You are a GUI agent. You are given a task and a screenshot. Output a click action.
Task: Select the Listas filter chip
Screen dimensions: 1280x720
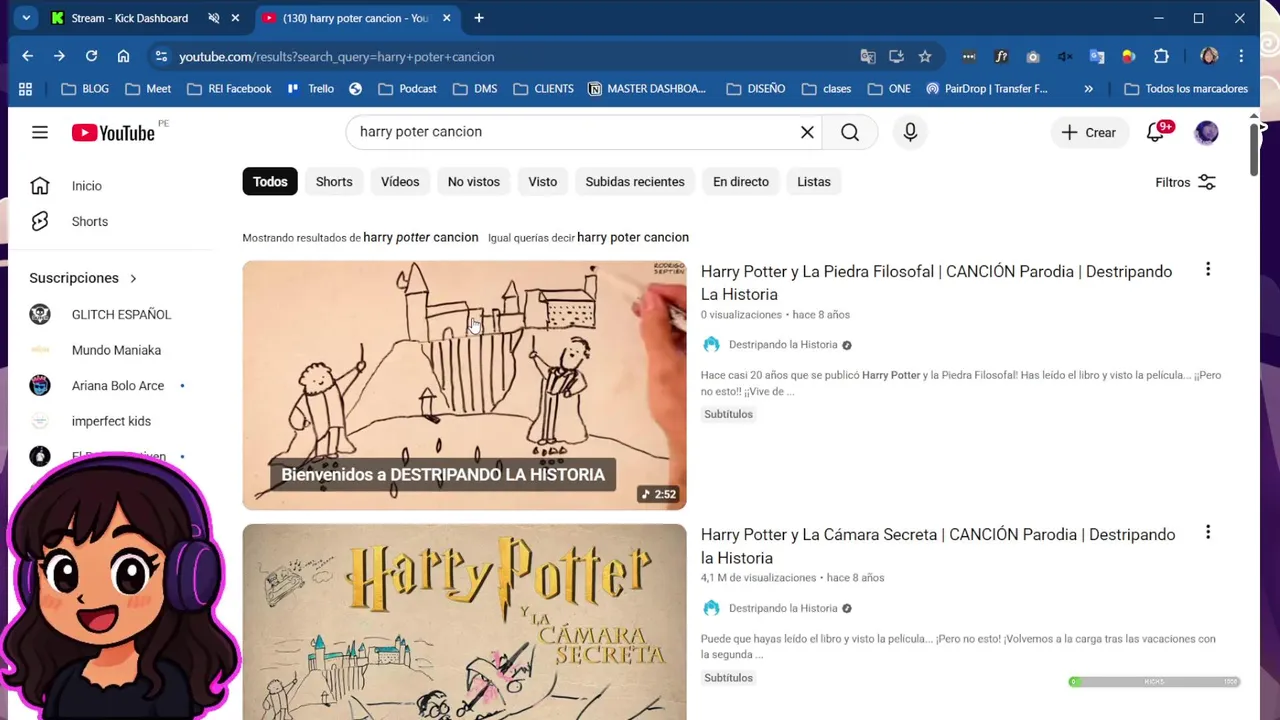(814, 181)
